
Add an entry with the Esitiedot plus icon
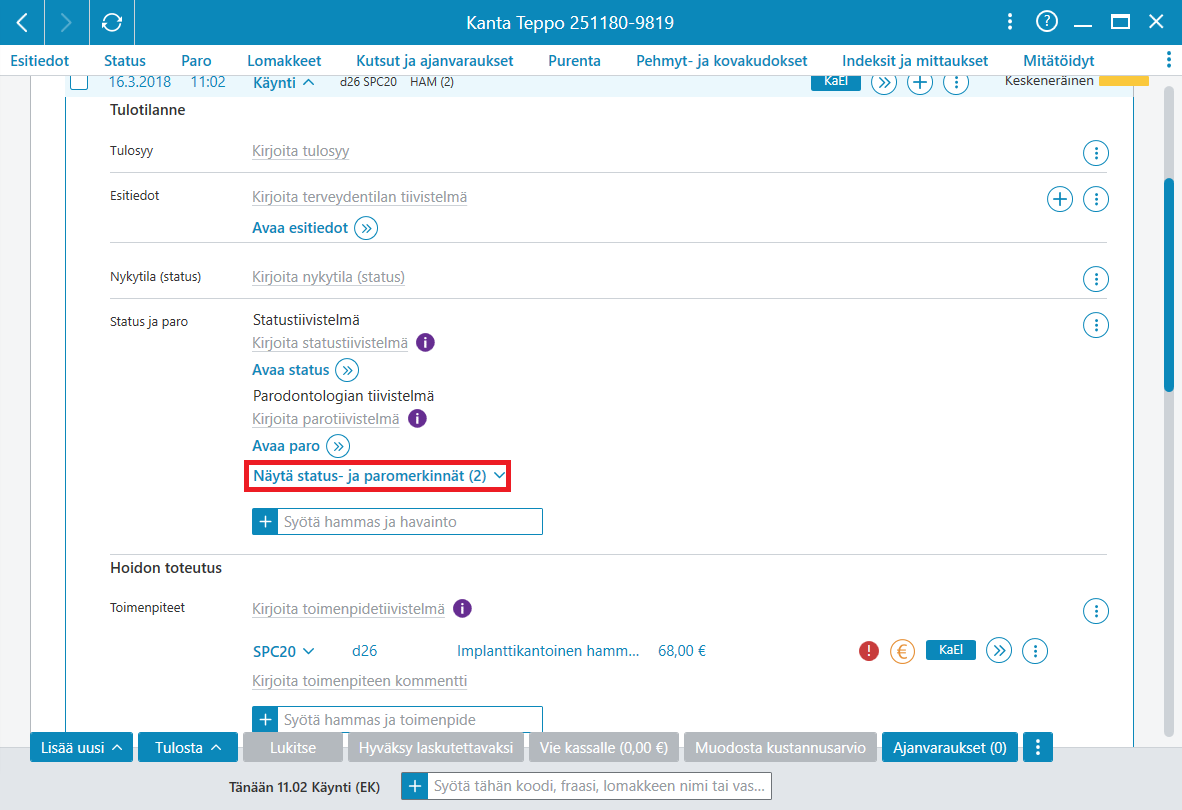click(x=1059, y=199)
